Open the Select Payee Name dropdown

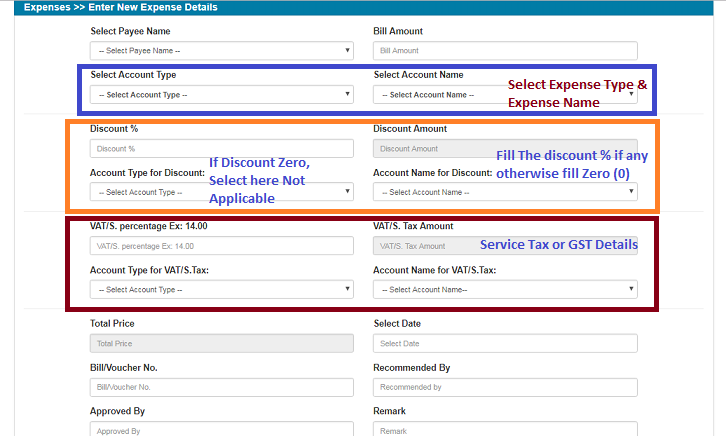click(221, 50)
